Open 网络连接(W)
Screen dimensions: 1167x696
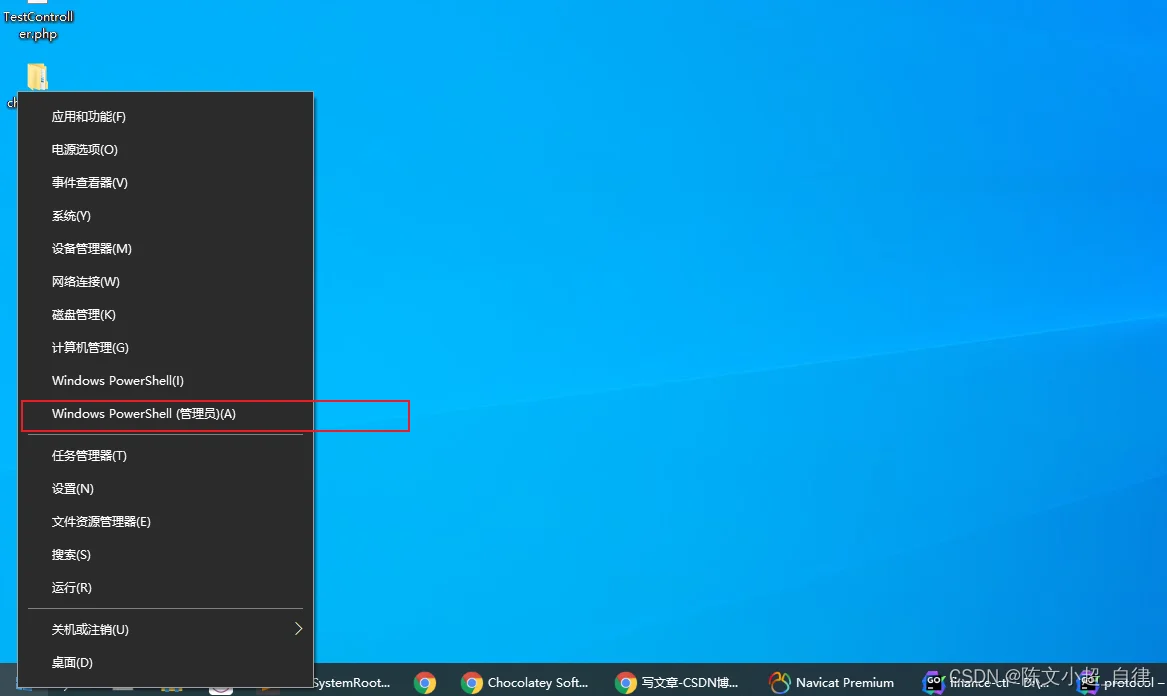coord(165,281)
